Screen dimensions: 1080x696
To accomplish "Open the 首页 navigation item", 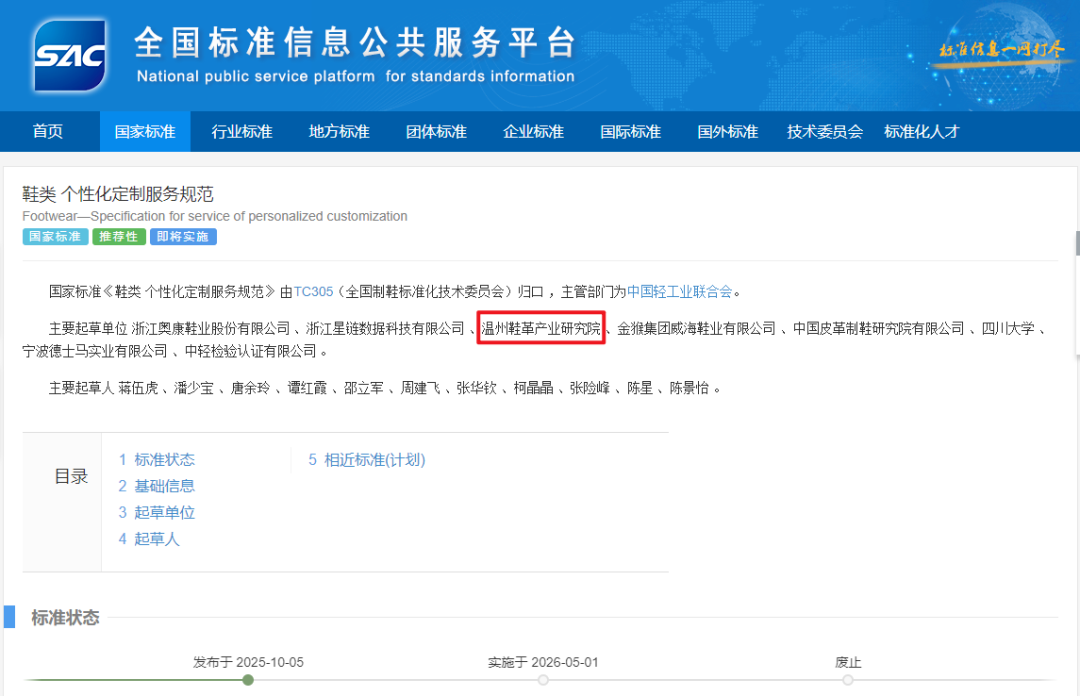I will [x=48, y=131].
